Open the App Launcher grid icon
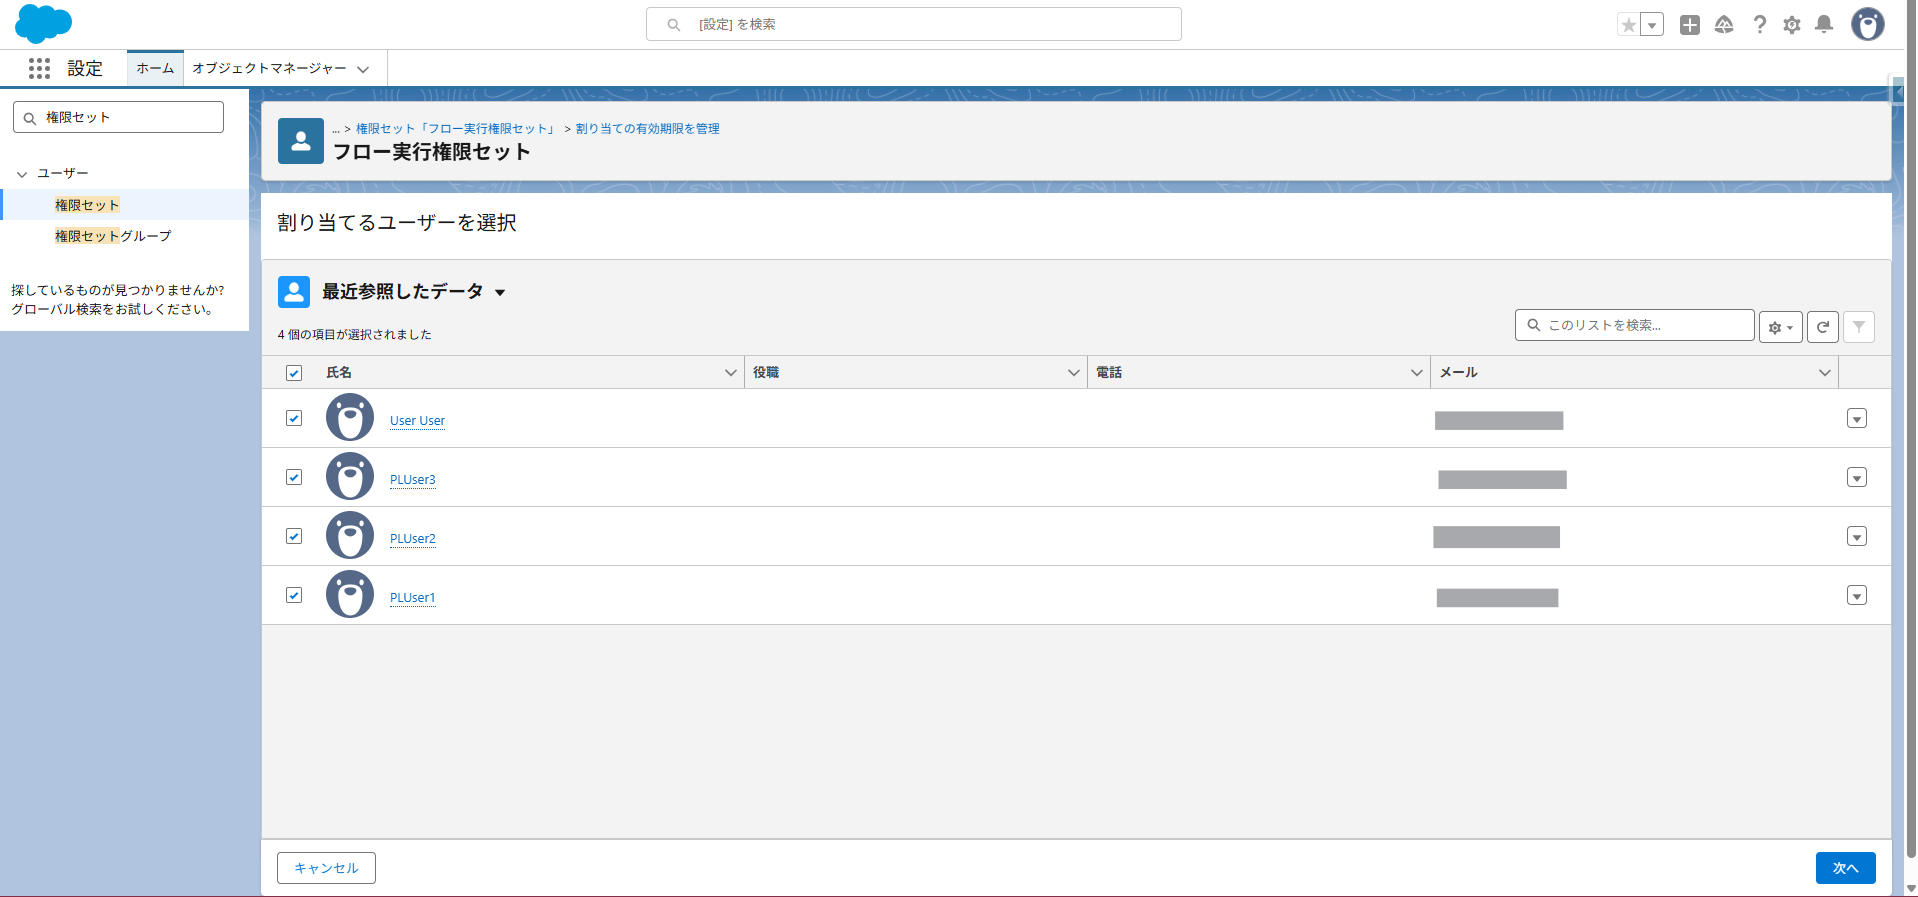 tap(39, 68)
